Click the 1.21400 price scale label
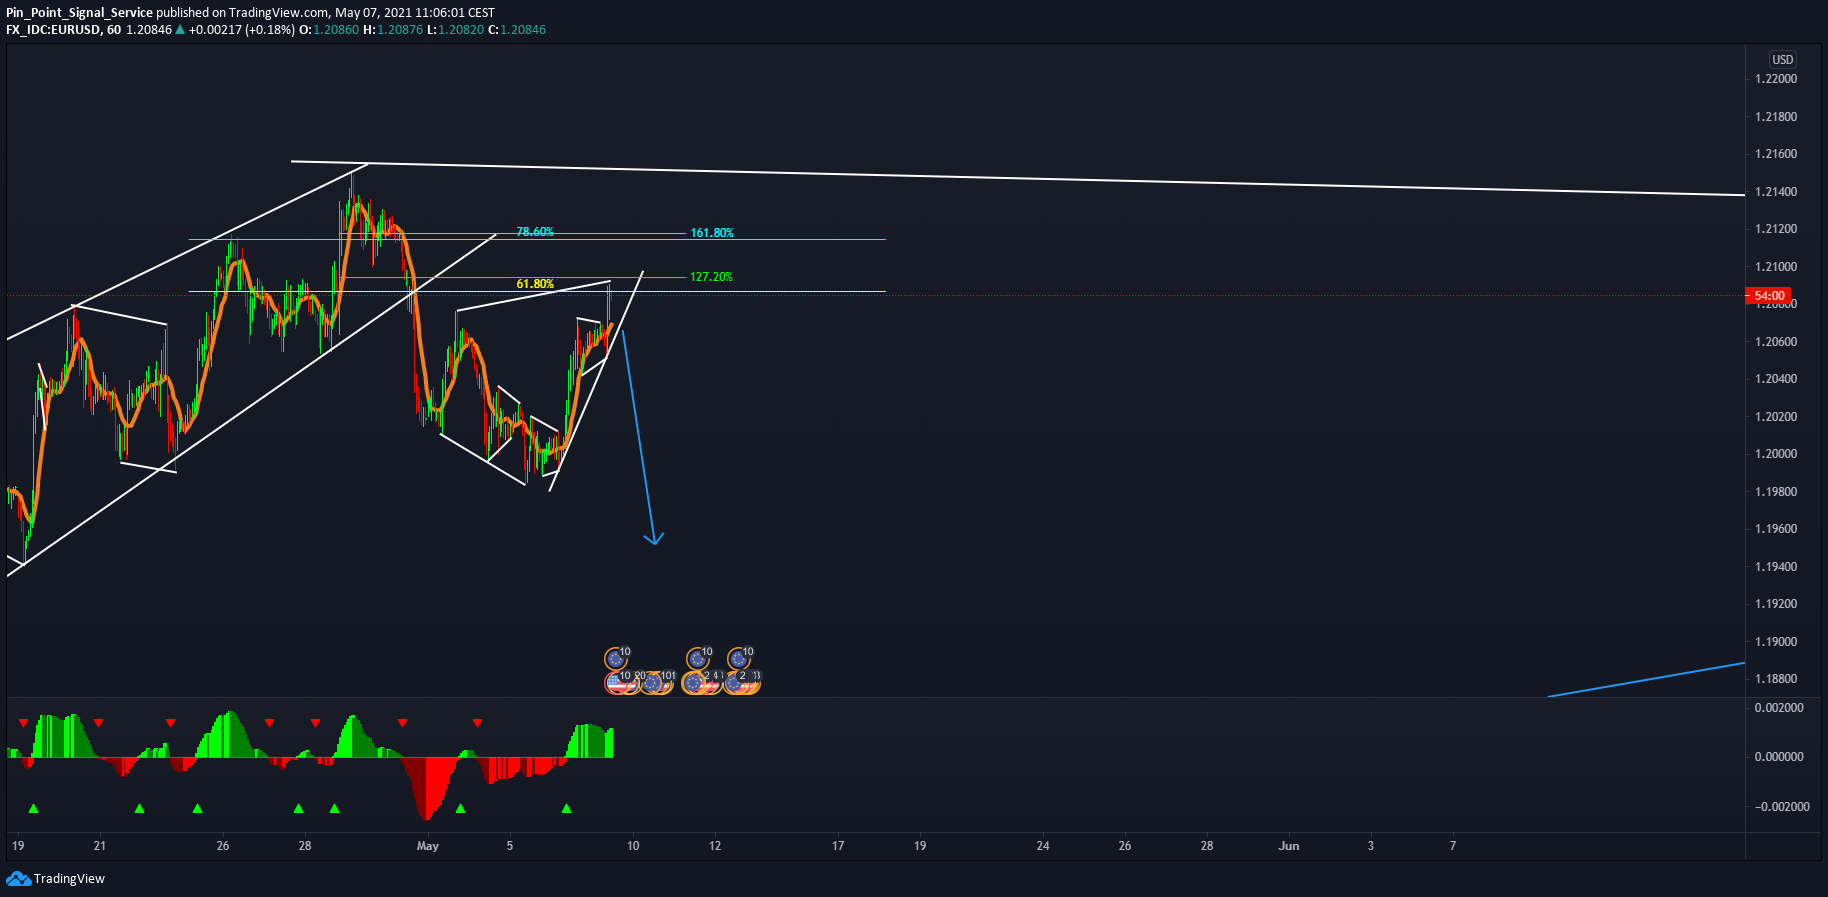1828x897 pixels. point(1776,192)
